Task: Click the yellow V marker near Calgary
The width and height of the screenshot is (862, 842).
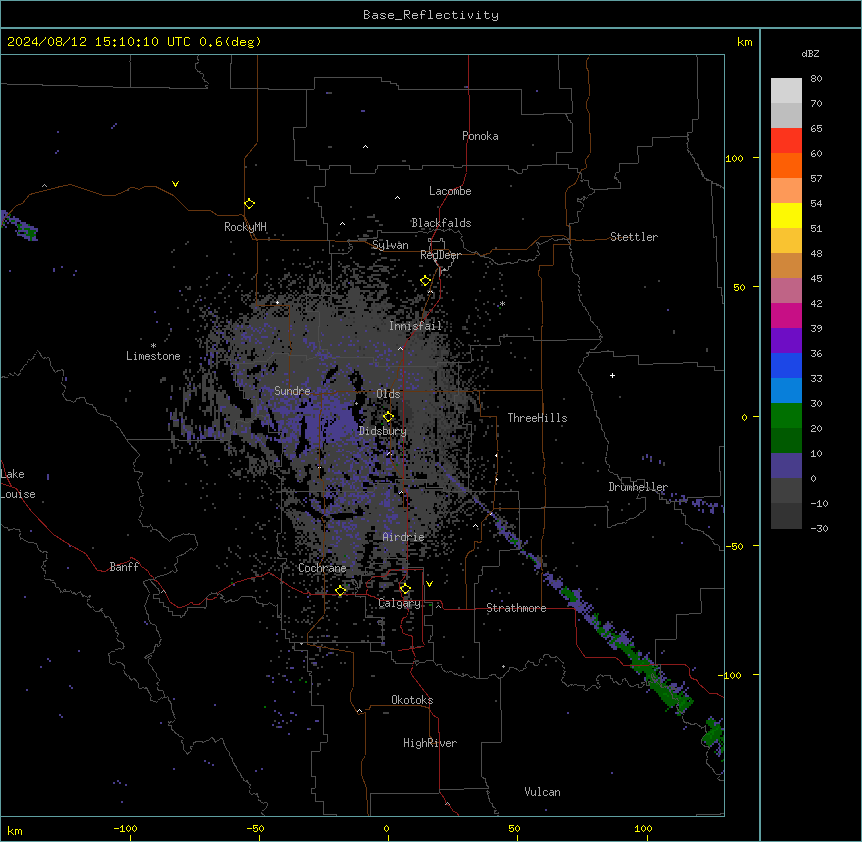Action: pos(429,584)
